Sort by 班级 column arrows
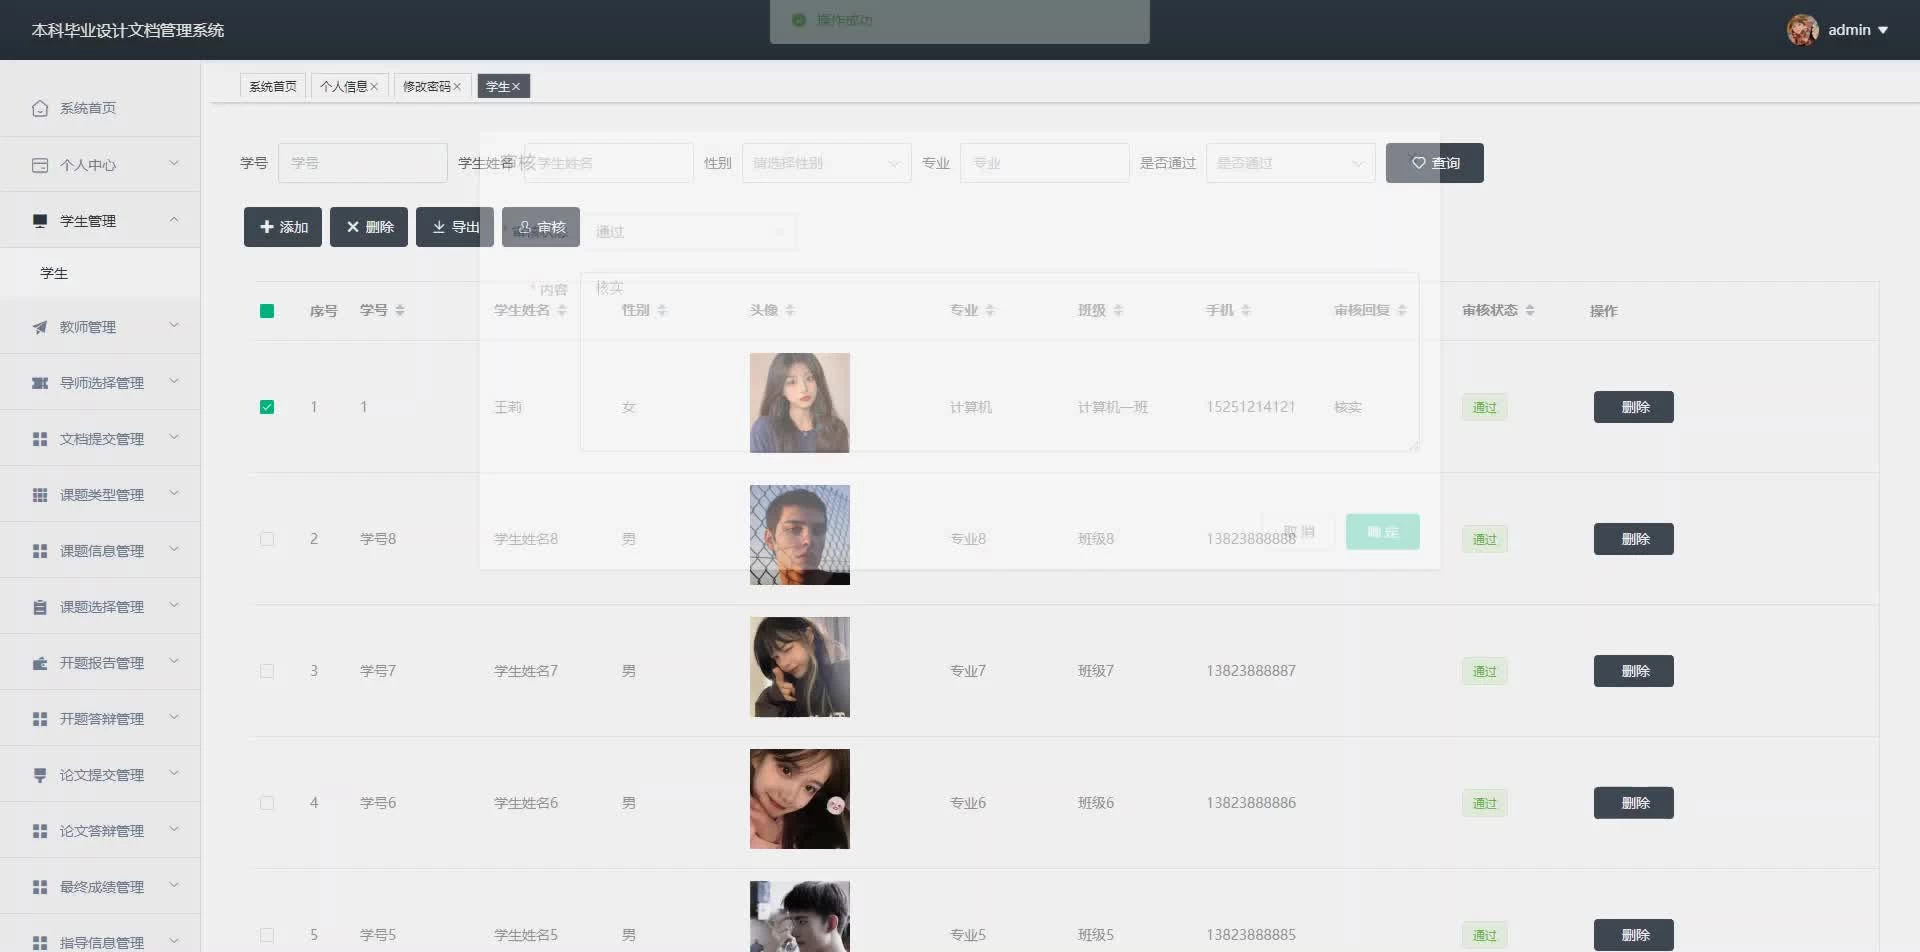 (1118, 310)
